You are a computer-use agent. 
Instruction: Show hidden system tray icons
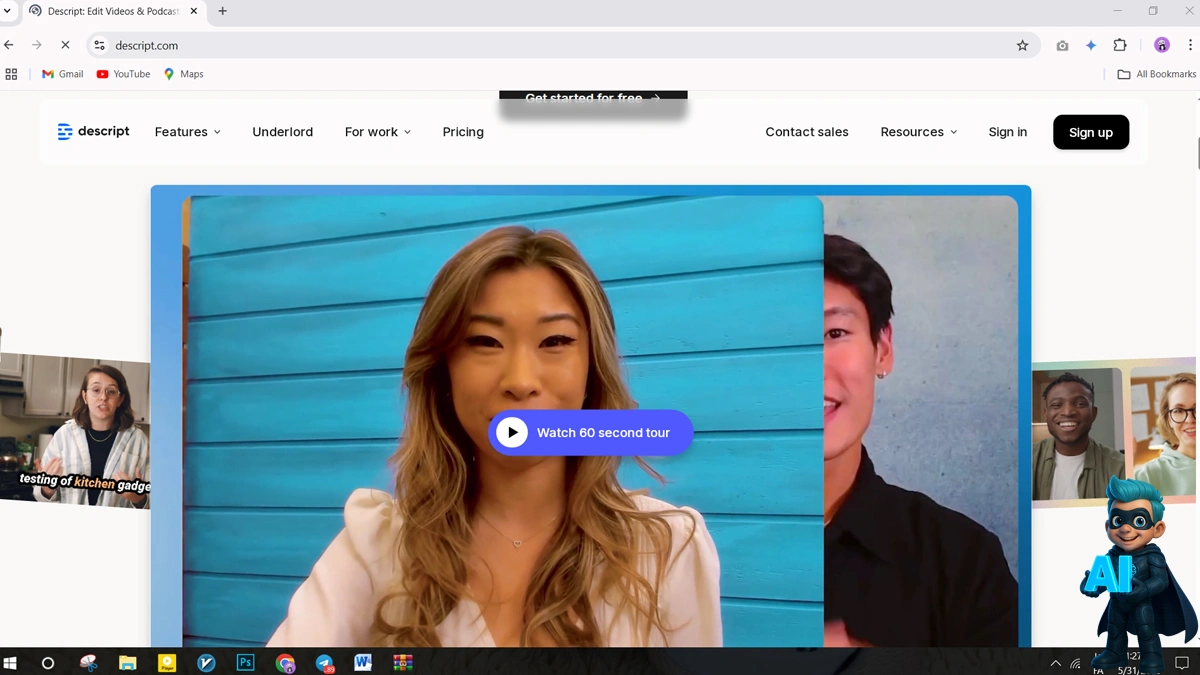pyautogui.click(x=1055, y=663)
